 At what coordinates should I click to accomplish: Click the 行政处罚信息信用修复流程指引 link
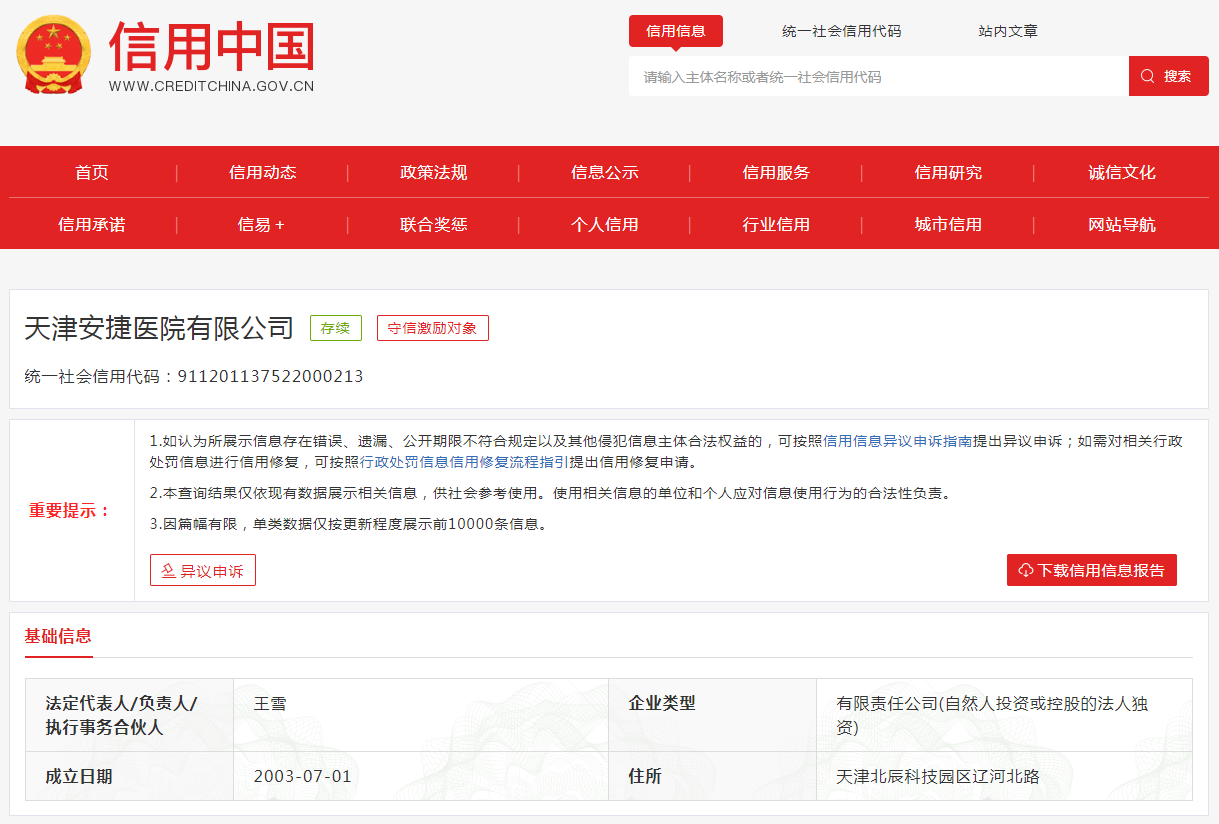[x=465, y=462]
